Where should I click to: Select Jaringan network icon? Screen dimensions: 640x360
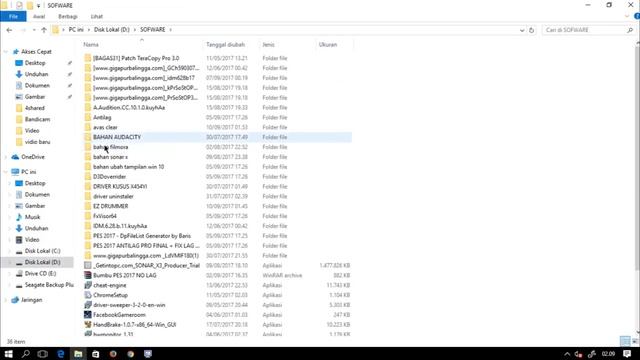pyautogui.click(x=16, y=300)
